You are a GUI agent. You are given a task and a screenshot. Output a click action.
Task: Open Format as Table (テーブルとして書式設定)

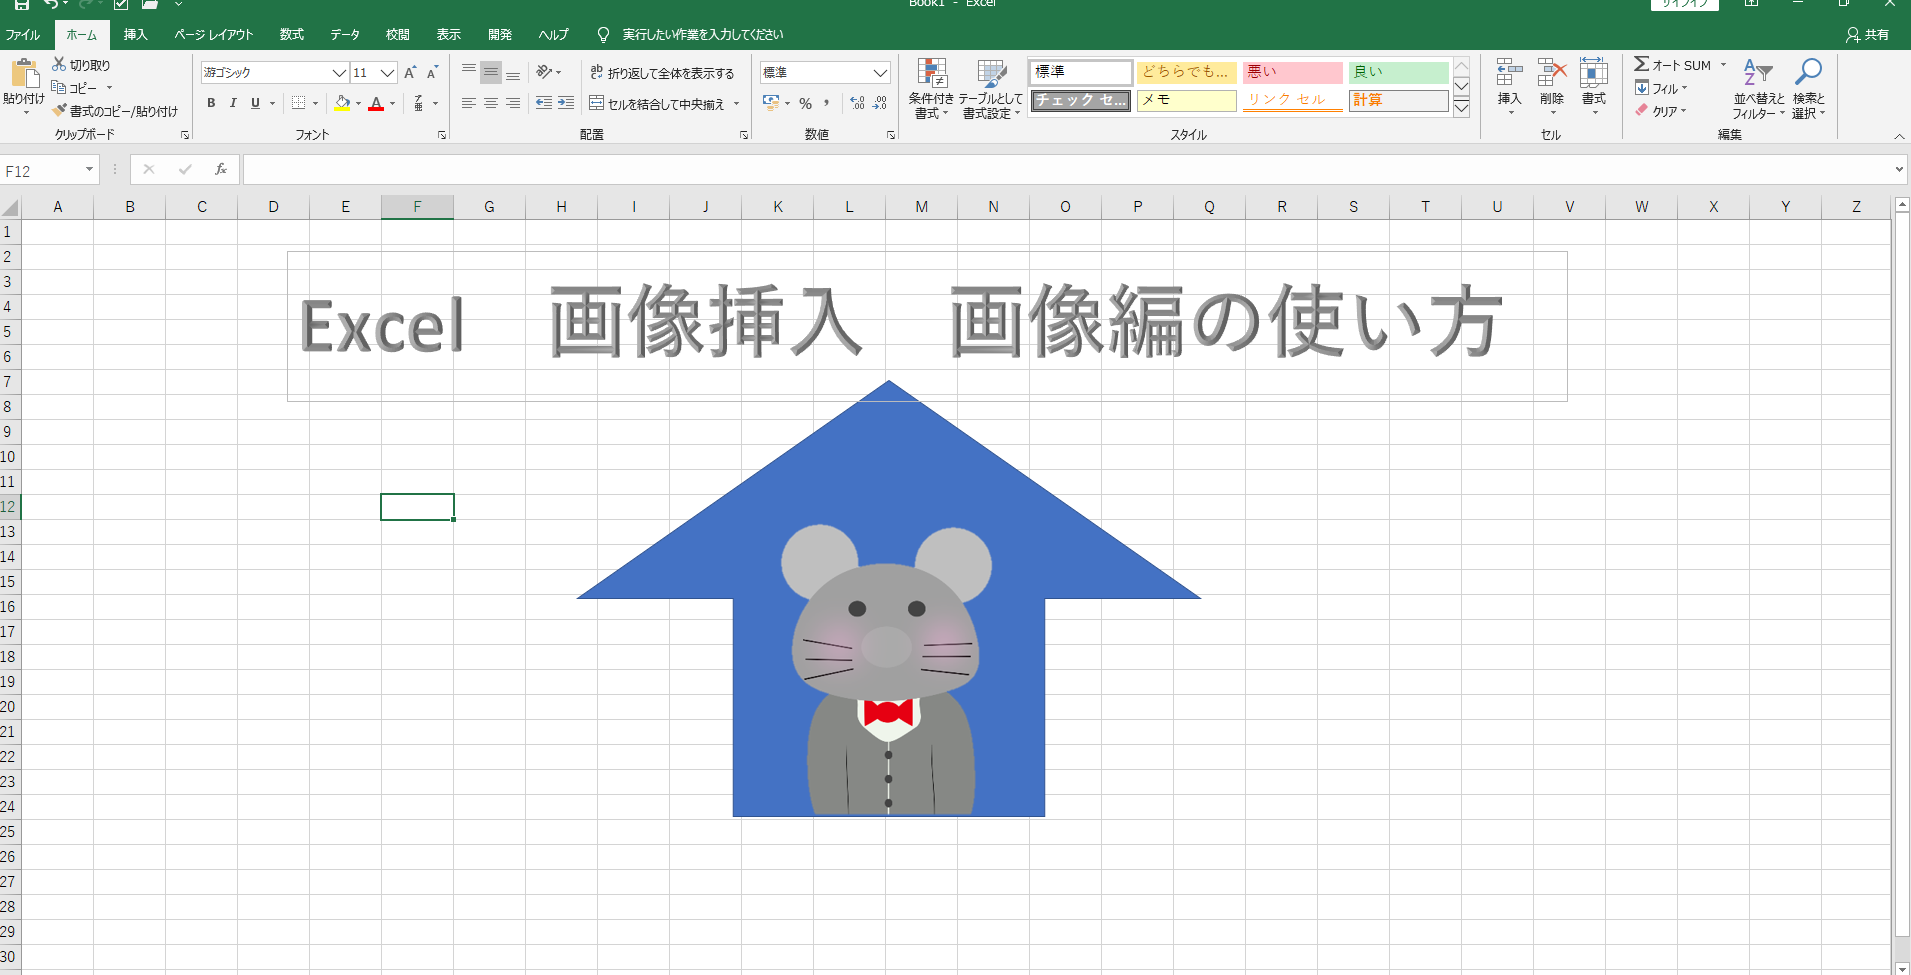pos(992,89)
